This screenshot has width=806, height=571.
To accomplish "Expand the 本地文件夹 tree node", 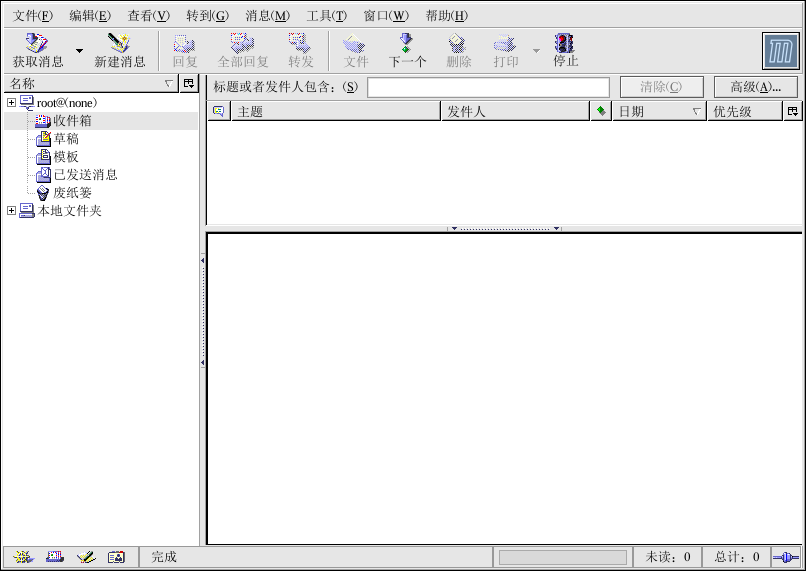I will 11,211.
